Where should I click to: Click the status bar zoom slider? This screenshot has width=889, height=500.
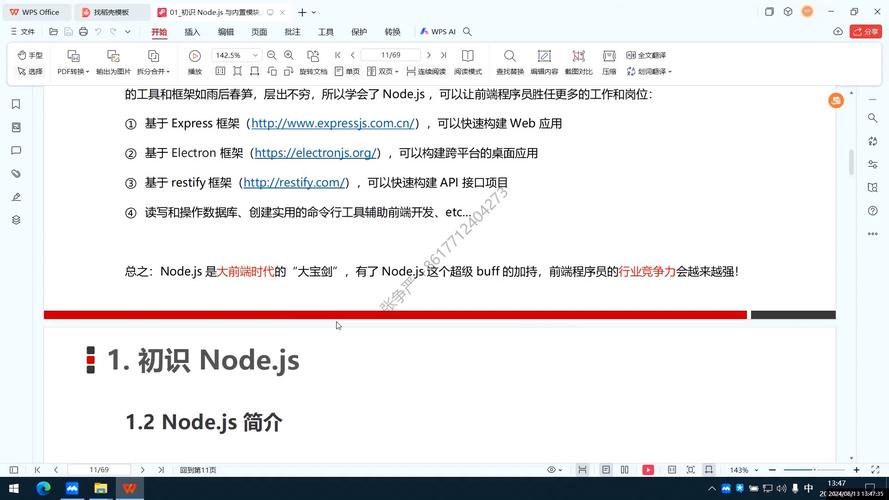pos(814,470)
